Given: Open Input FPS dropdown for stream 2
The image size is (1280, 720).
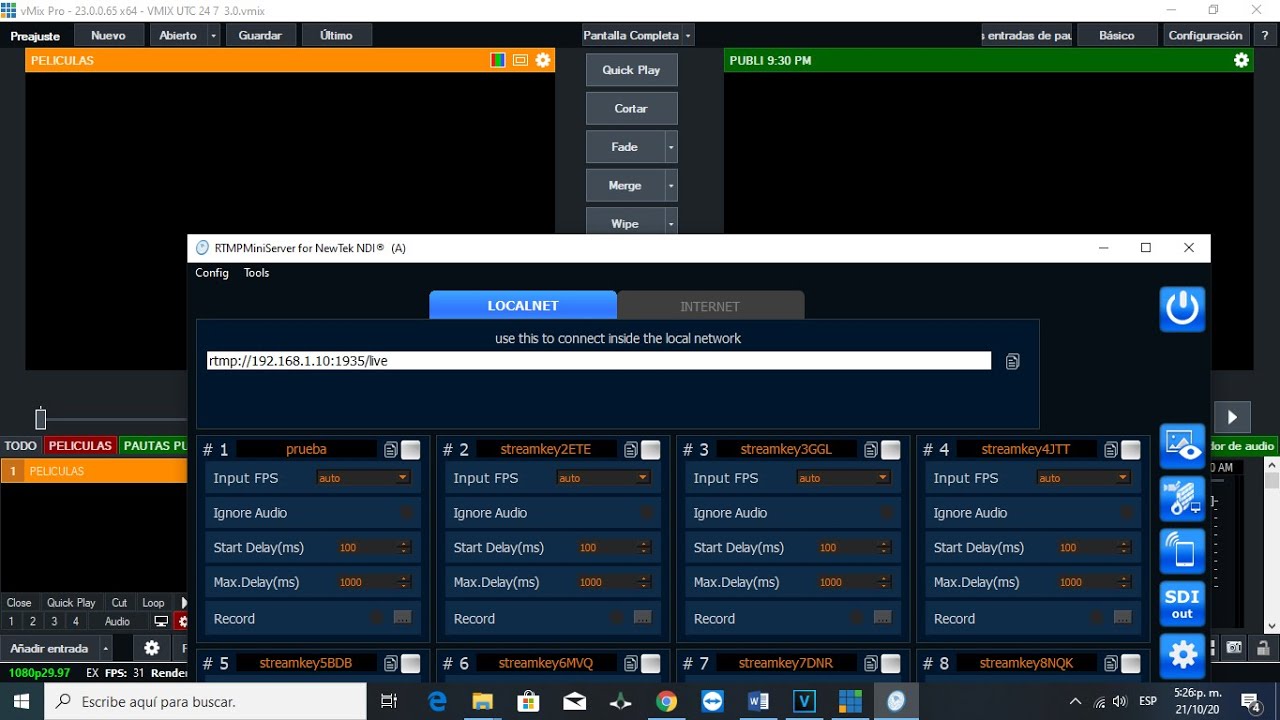Looking at the screenshot, I should pyautogui.click(x=604, y=478).
